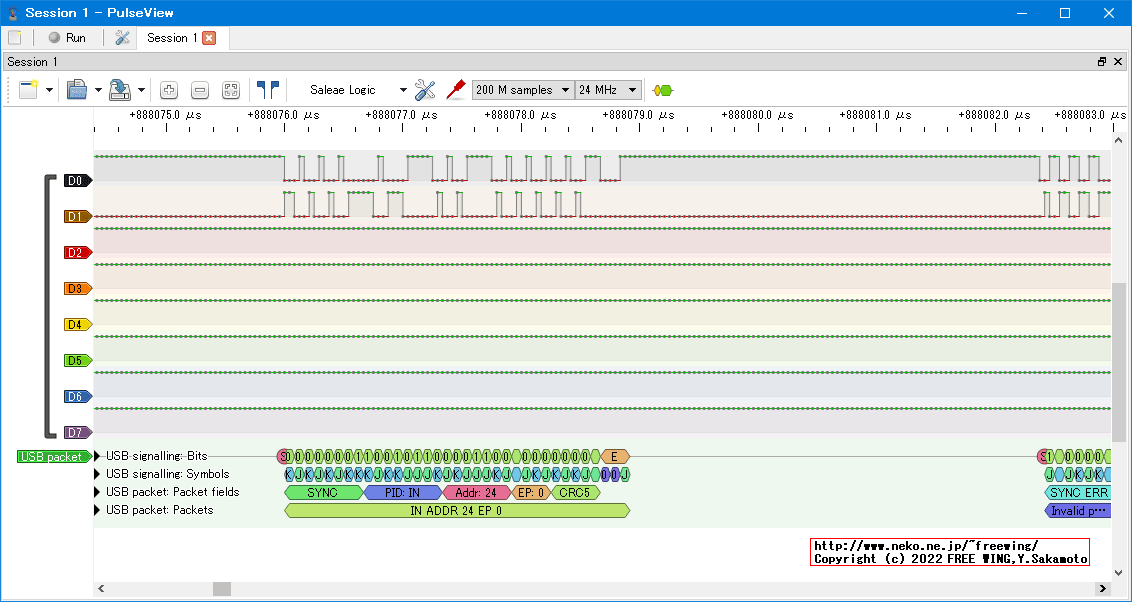Add a protocol decoder
This screenshot has width=1132, height=602.
[x=662, y=90]
